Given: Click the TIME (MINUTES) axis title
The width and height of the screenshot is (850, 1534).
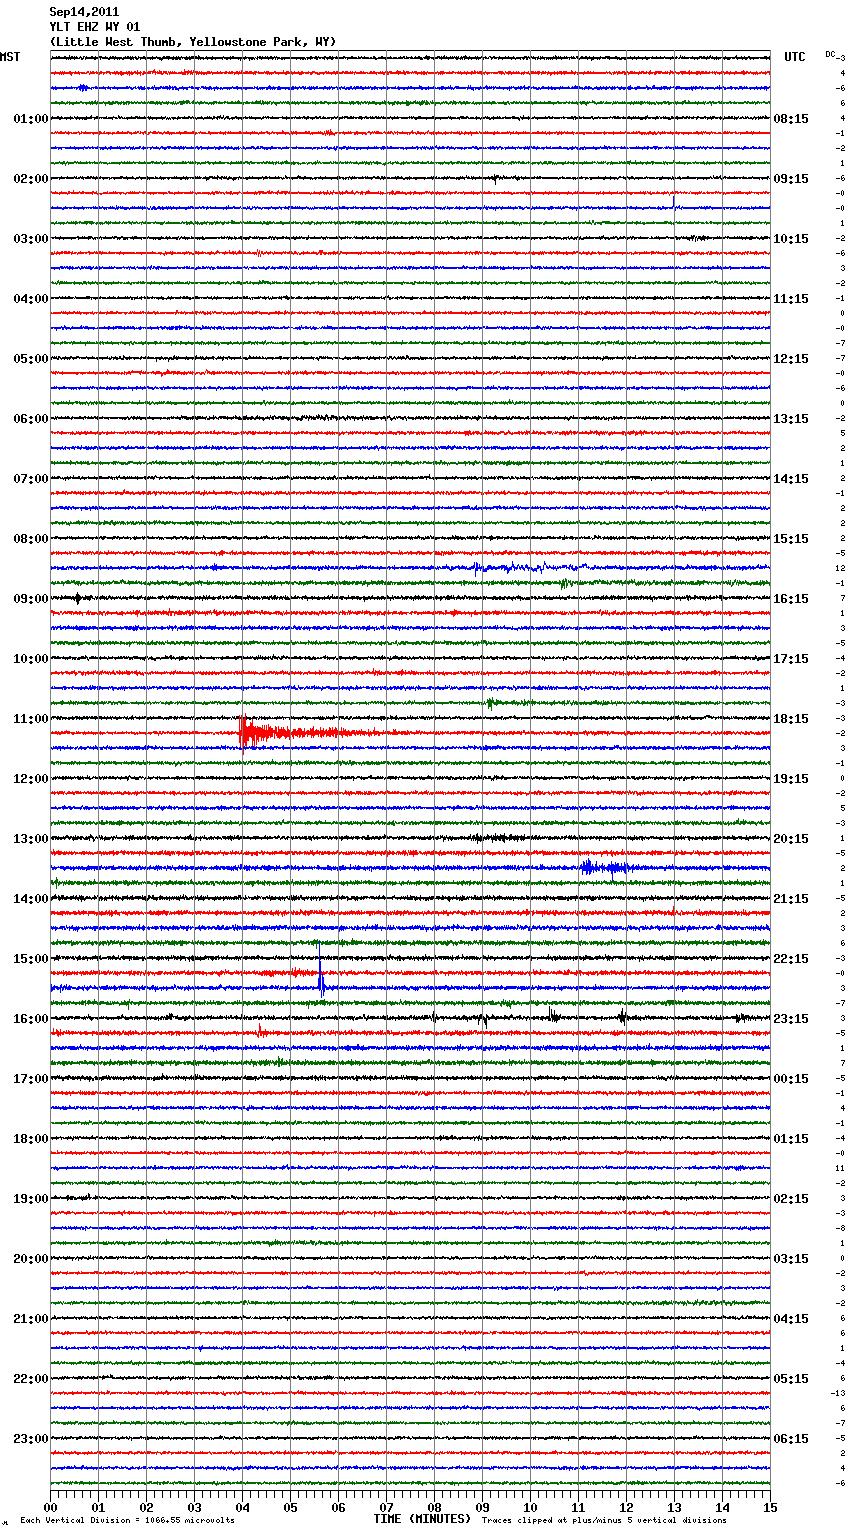Looking at the screenshot, I should coord(422,1519).
